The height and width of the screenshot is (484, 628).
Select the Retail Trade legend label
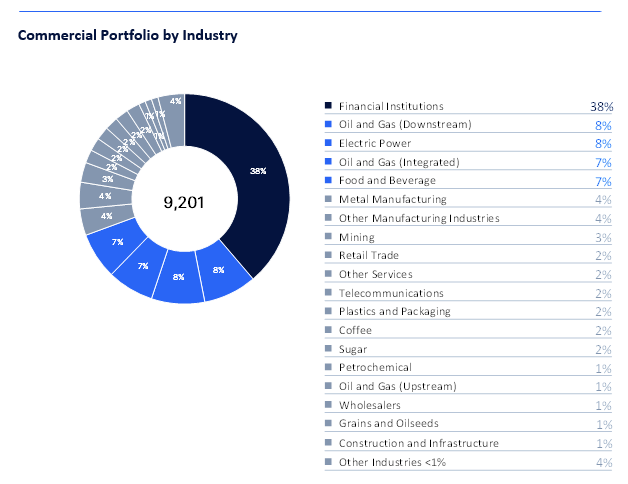[x=370, y=256]
